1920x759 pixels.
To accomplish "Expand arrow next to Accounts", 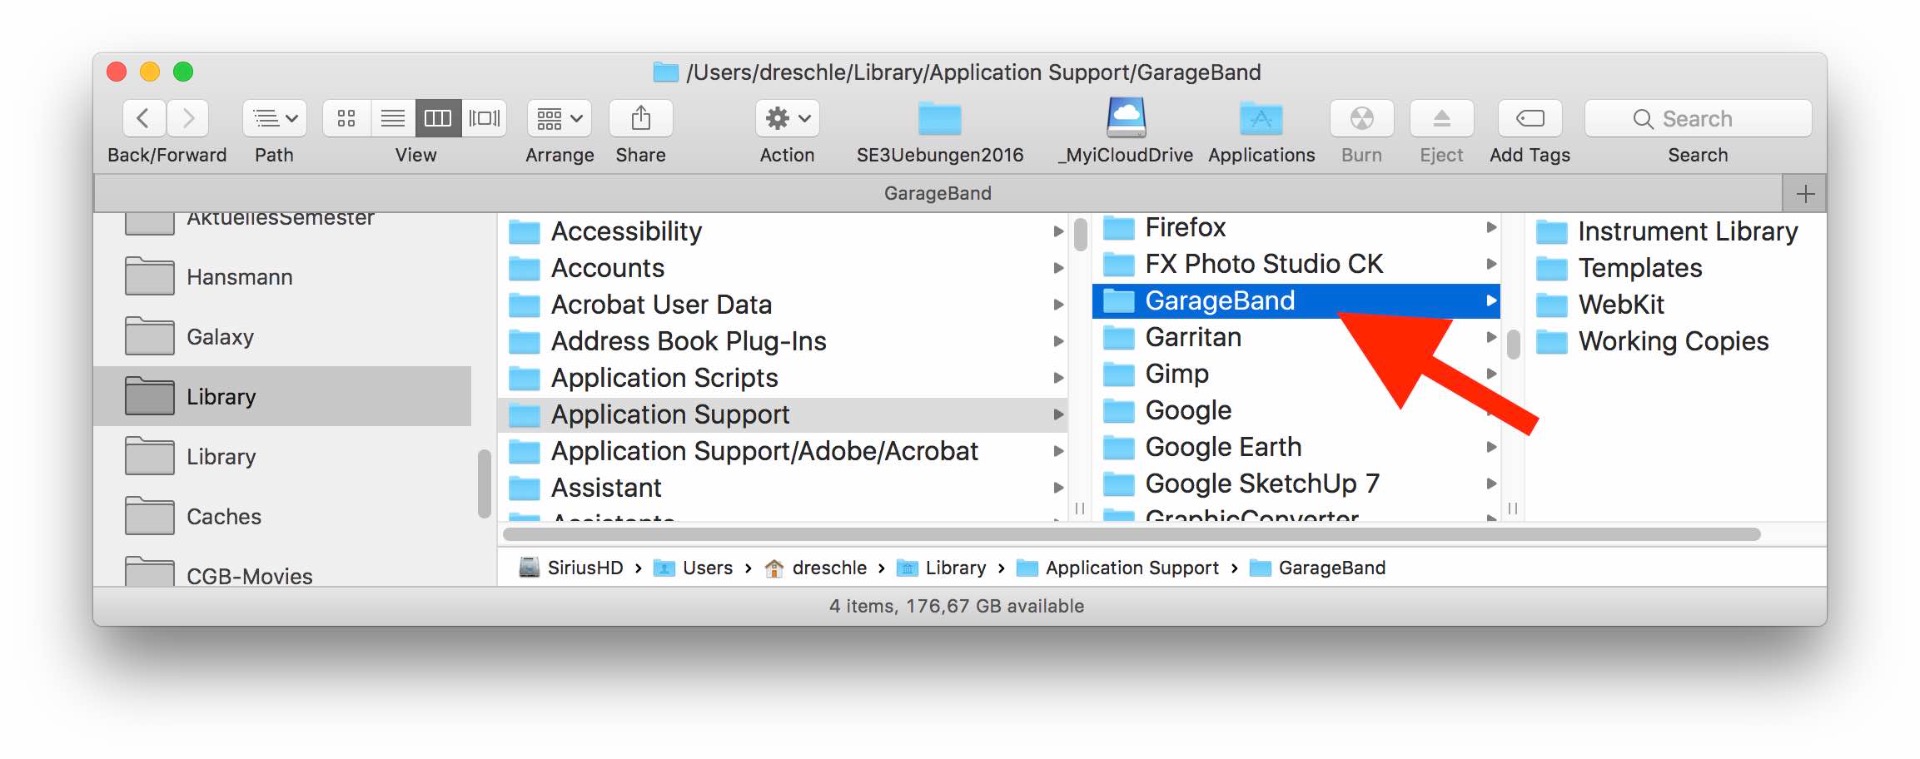I will pyautogui.click(x=1058, y=268).
